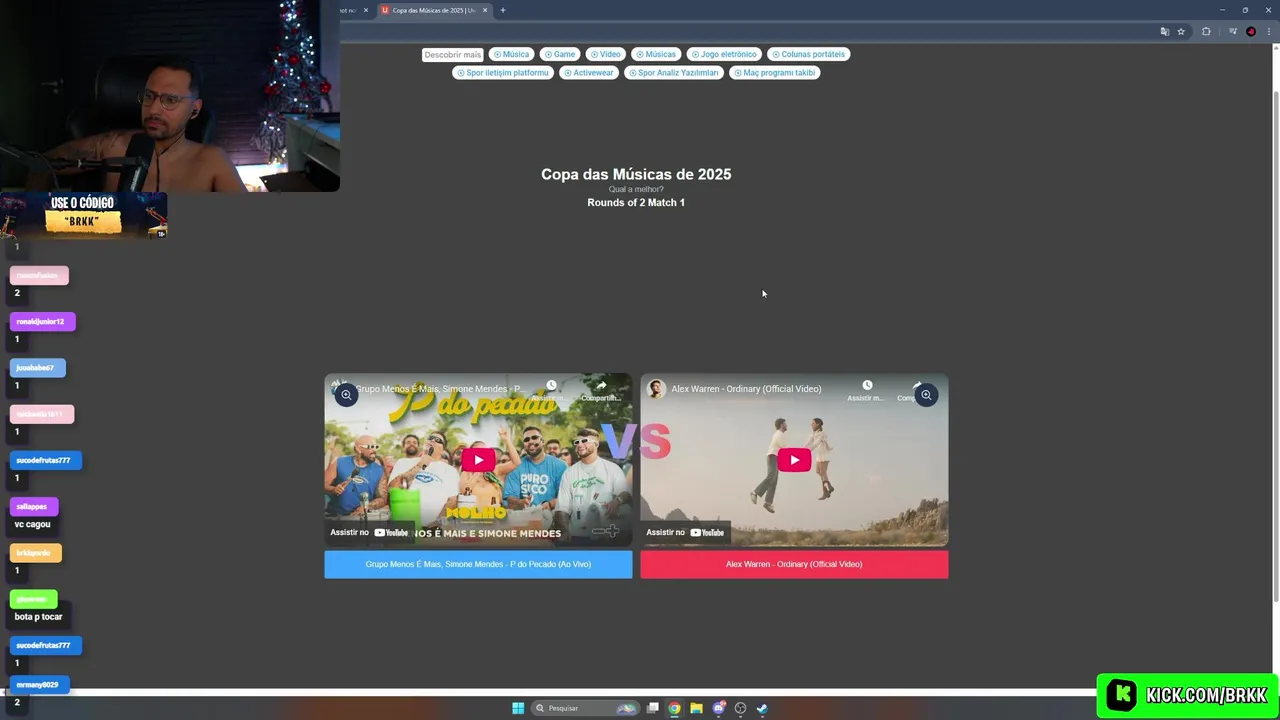Select the Música tag
Image resolution: width=1280 pixels, height=720 pixels.
[511, 54]
